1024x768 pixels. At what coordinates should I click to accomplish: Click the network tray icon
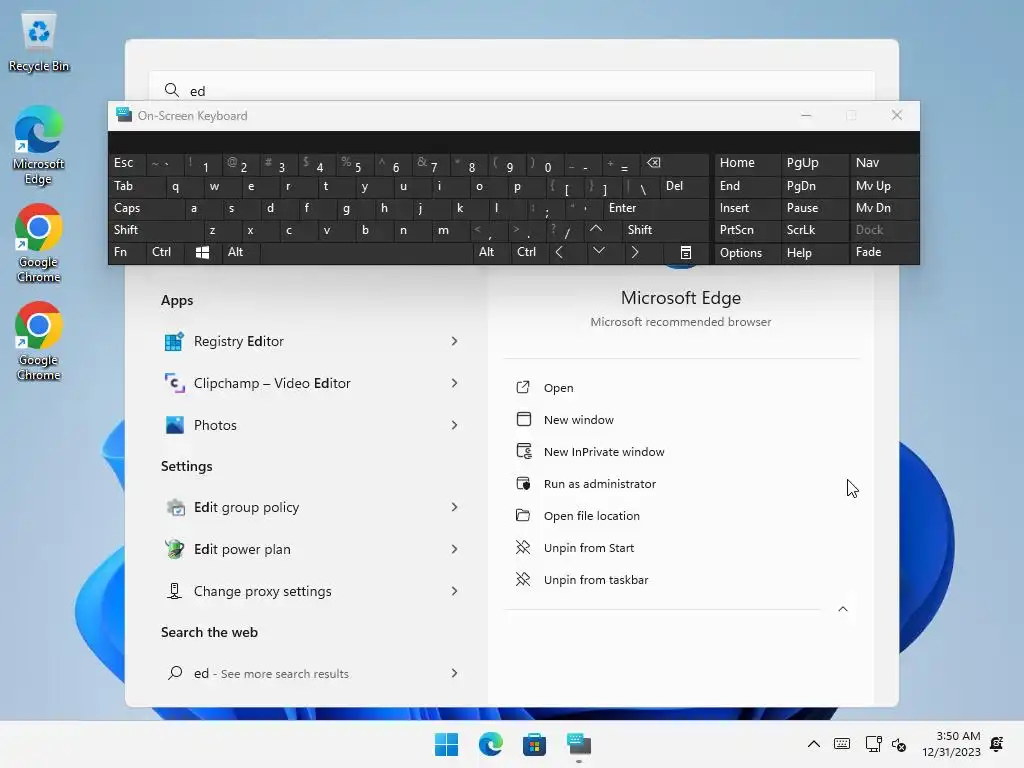pos(873,744)
